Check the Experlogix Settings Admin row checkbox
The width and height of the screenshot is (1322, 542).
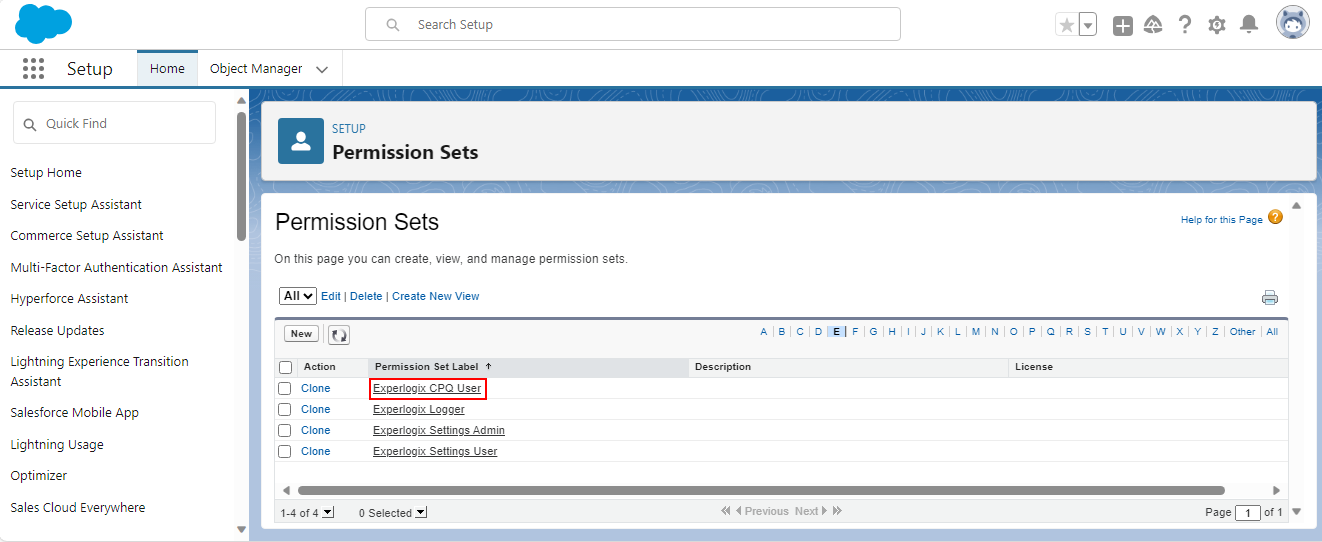coord(285,430)
